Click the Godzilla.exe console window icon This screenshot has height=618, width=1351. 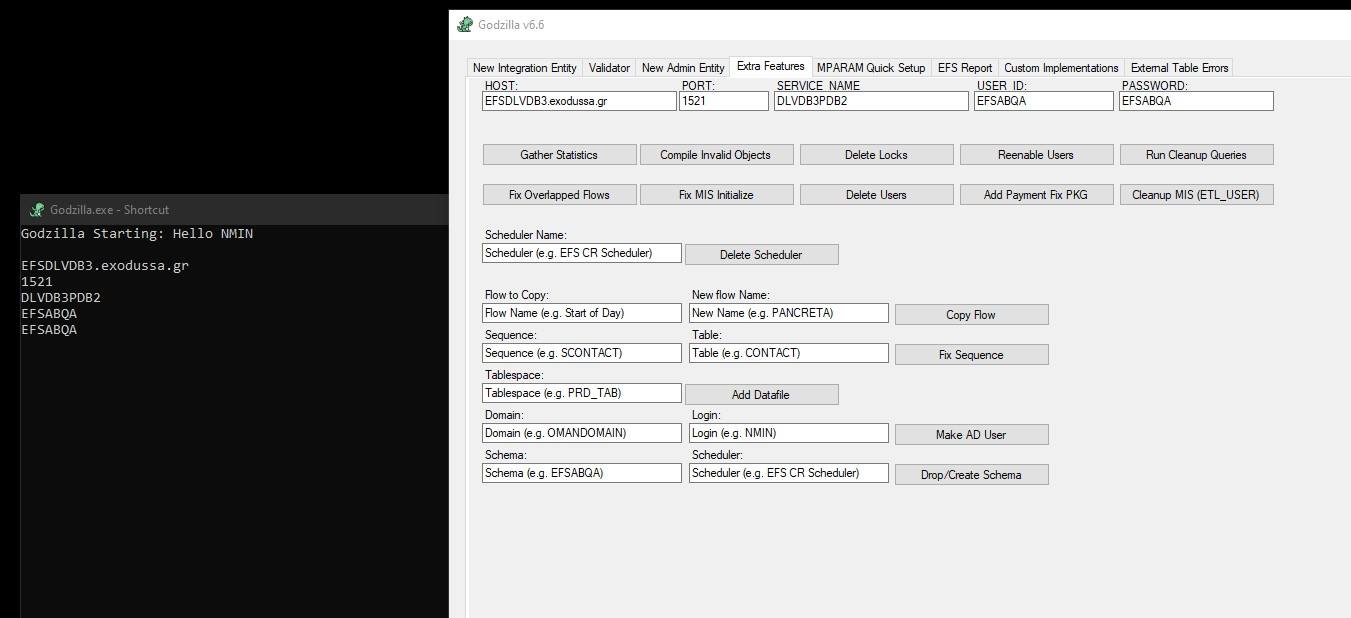[x=37, y=210]
